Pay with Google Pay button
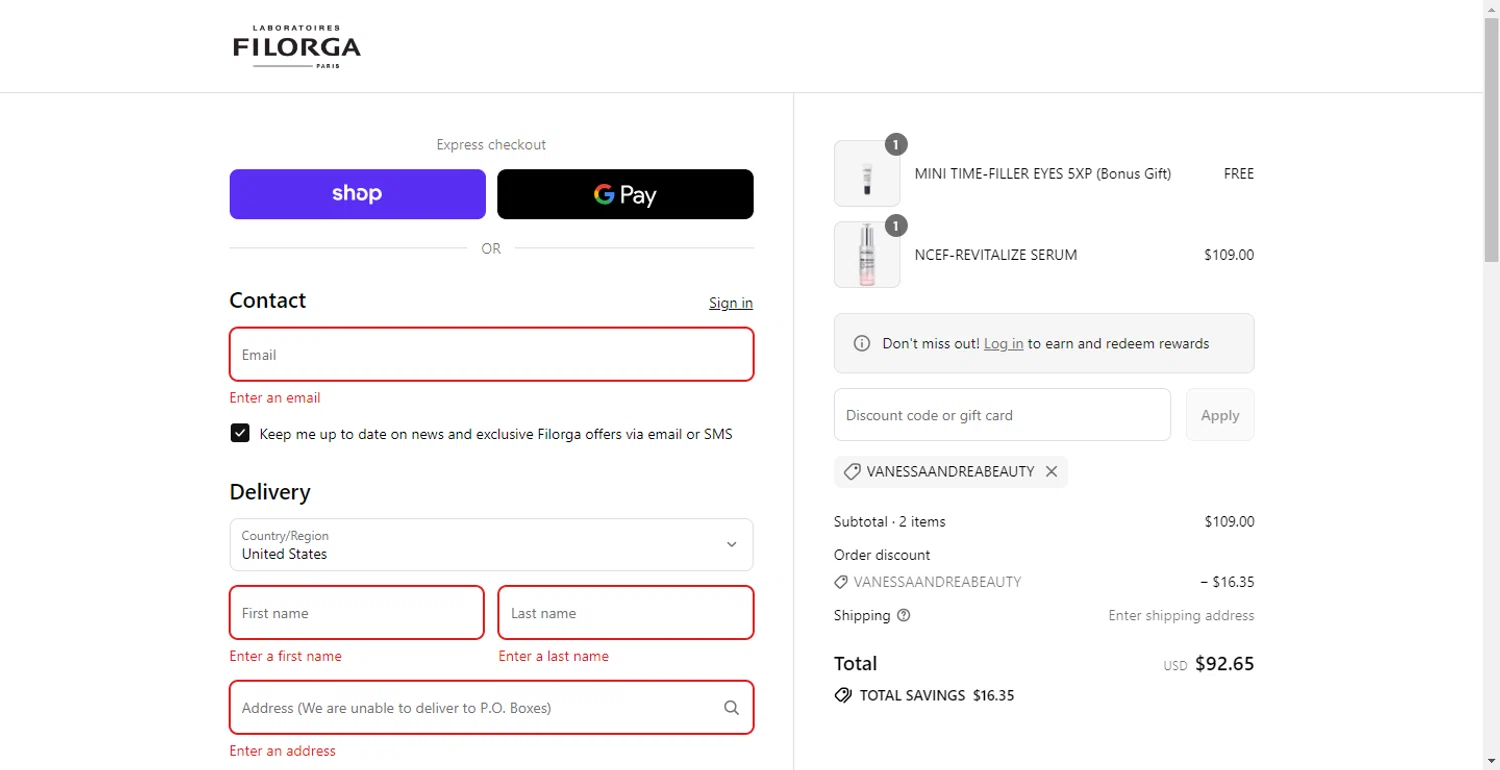The width and height of the screenshot is (1500, 770). point(625,194)
